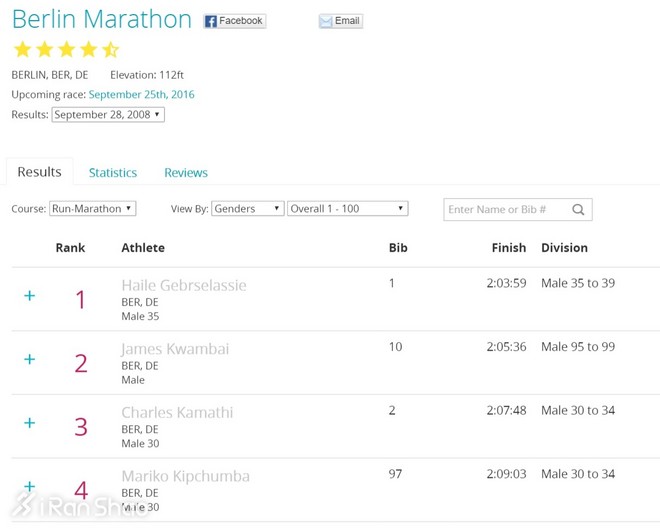The height and width of the screenshot is (529, 660).
Task: Open the Course Run-Marathon dropdown
Action: 93,209
